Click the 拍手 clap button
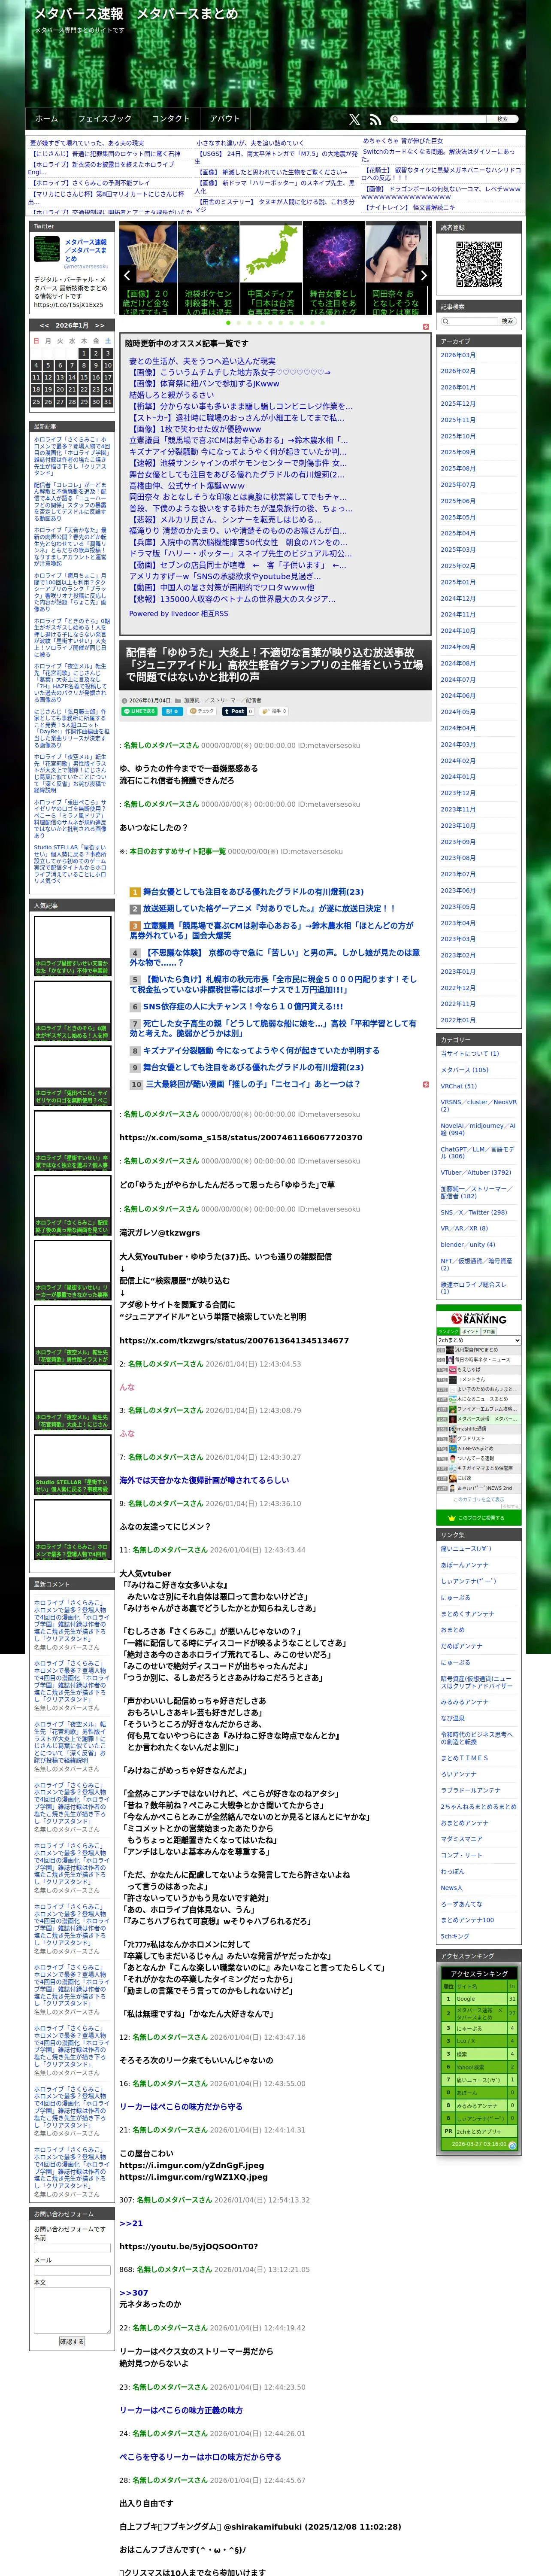Screen dimensions: 551x2576 pos(275,711)
